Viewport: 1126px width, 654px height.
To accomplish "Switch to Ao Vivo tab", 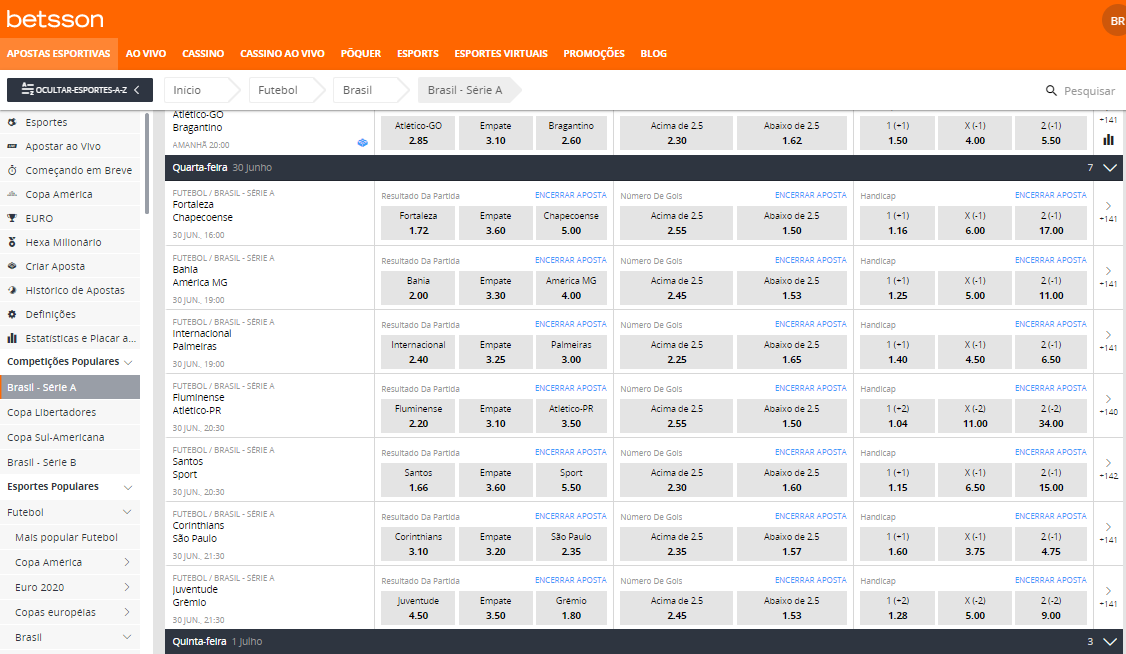I will click(146, 54).
